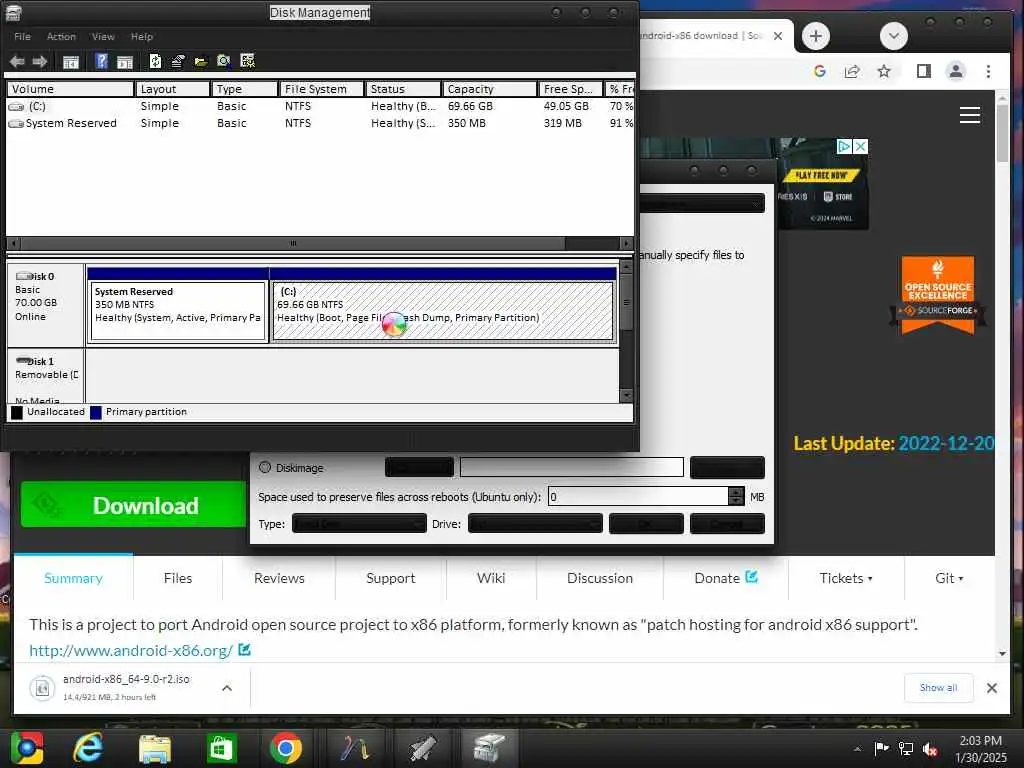
Task: Select the System Reserved partition on Disk 0
Action: (178, 312)
